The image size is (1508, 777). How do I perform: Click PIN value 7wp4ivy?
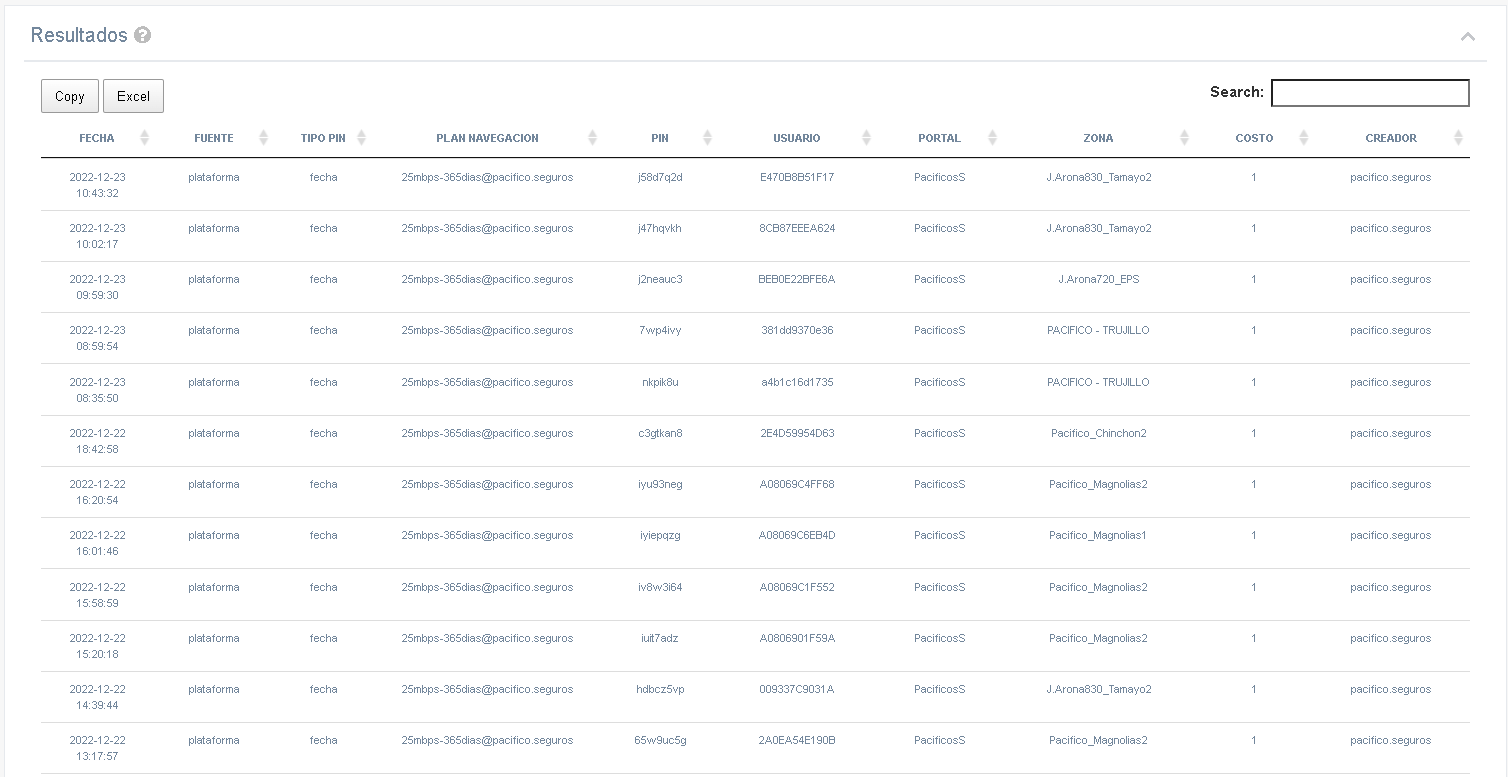coord(660,330)
